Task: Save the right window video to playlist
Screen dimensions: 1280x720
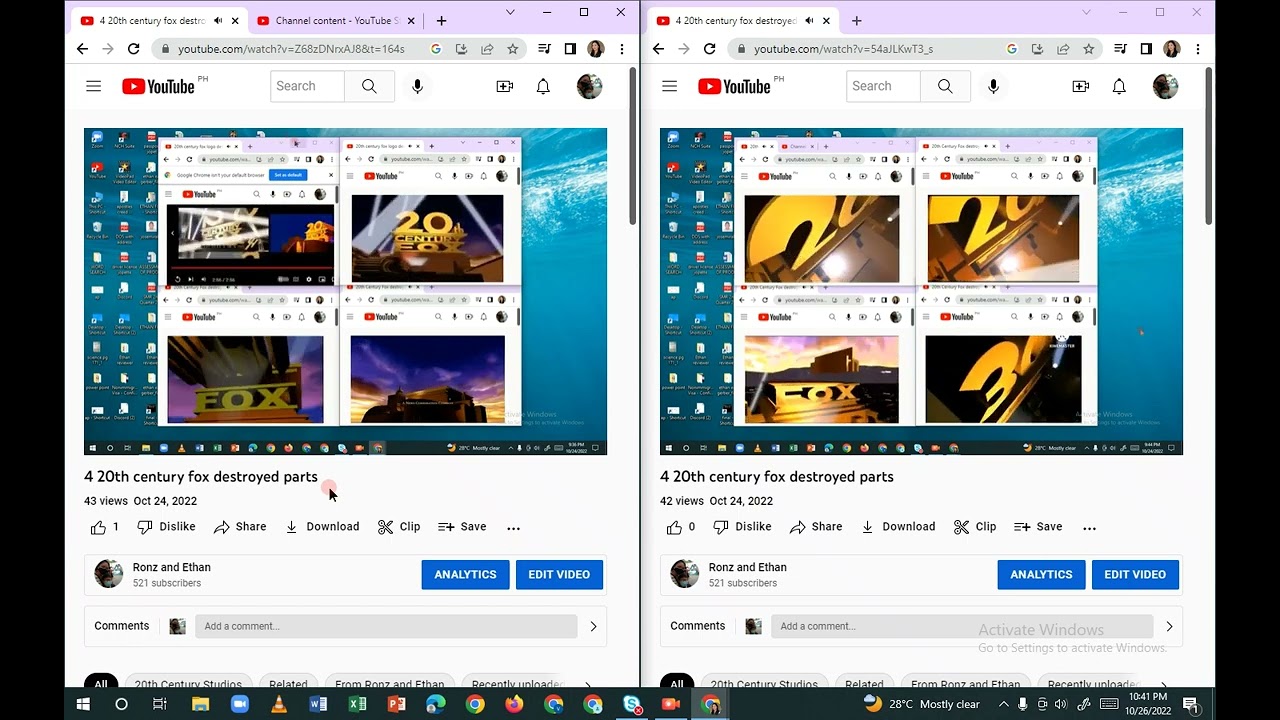Action: [x=1038, y=527]
